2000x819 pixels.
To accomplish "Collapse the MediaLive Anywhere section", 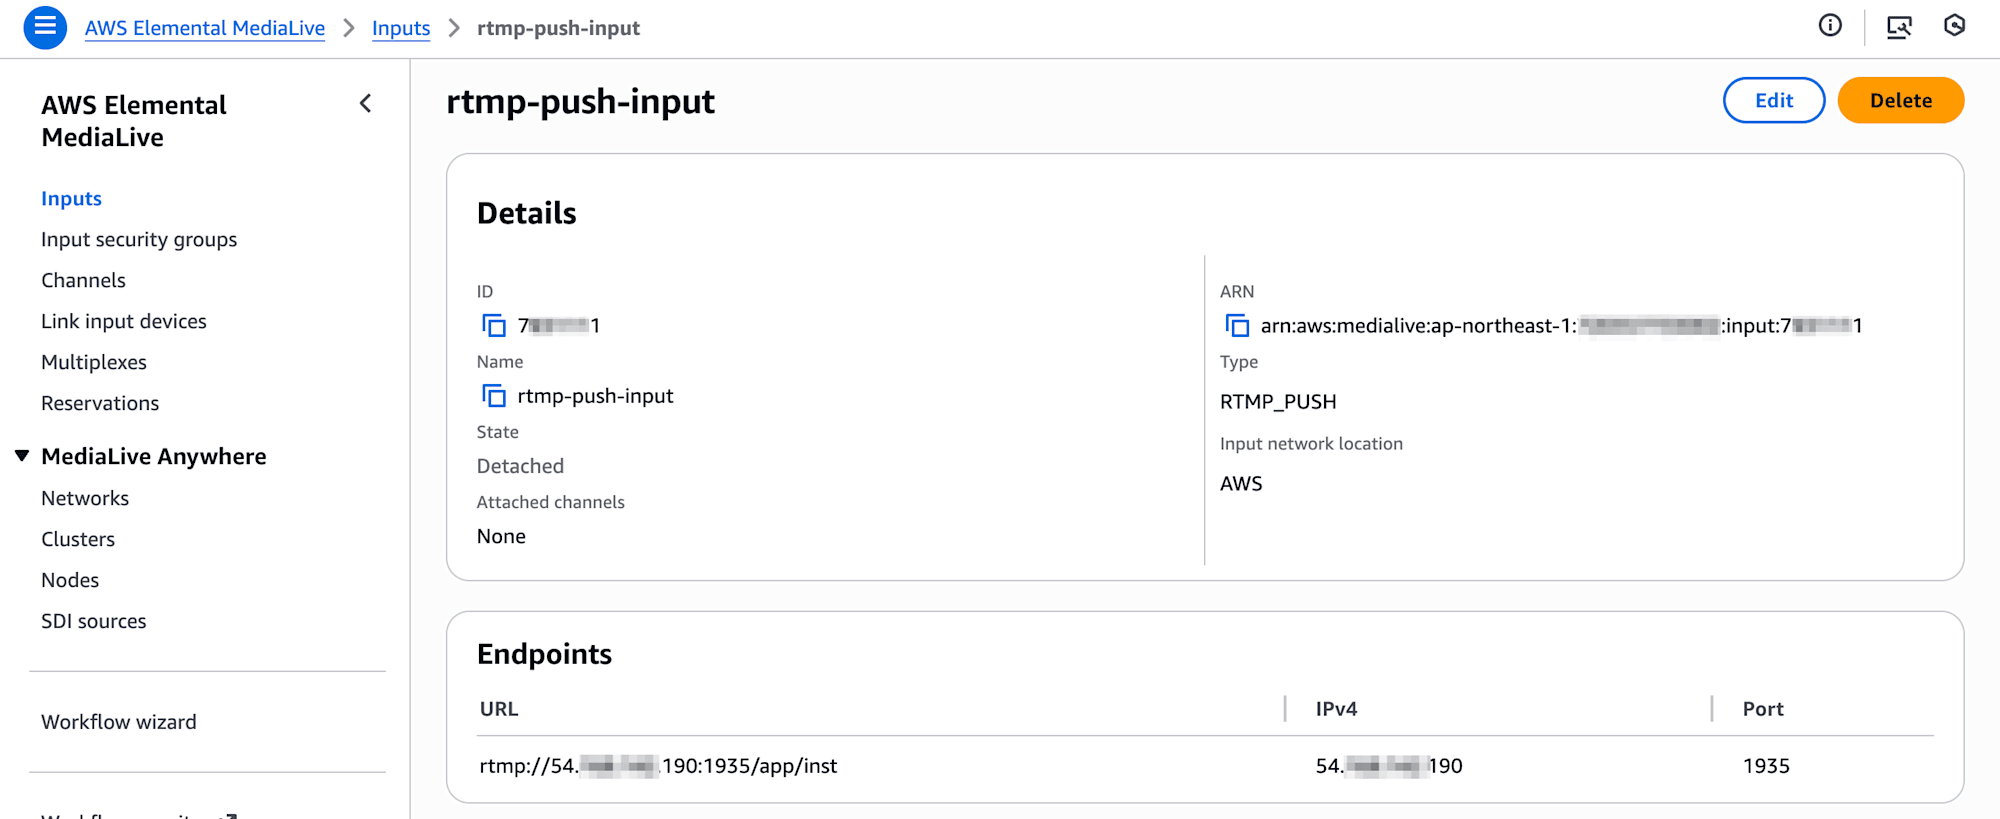I will (22, 456).
